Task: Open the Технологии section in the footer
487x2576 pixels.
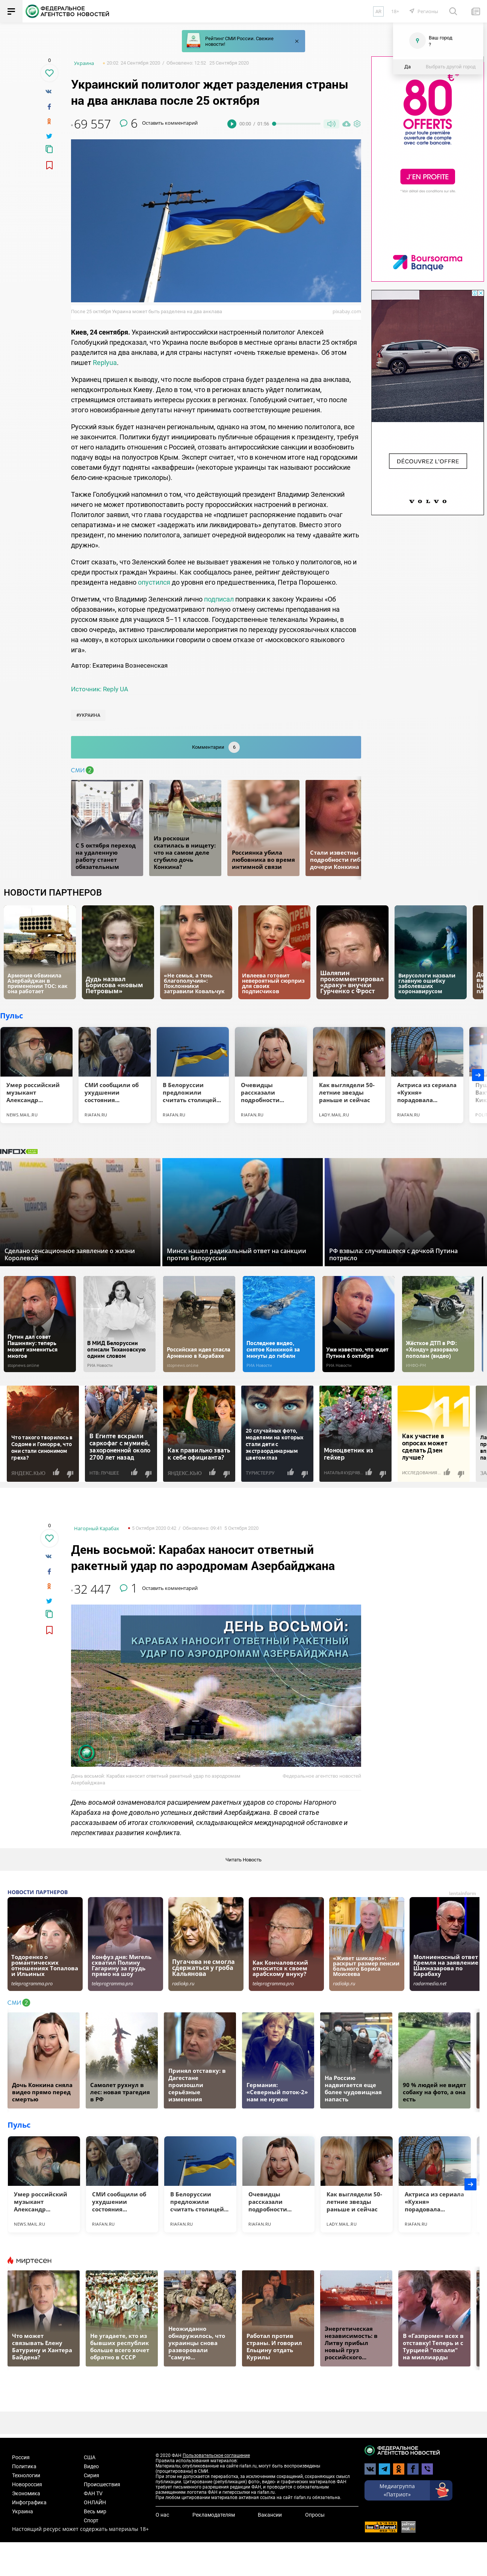Action: point(26,2475)
